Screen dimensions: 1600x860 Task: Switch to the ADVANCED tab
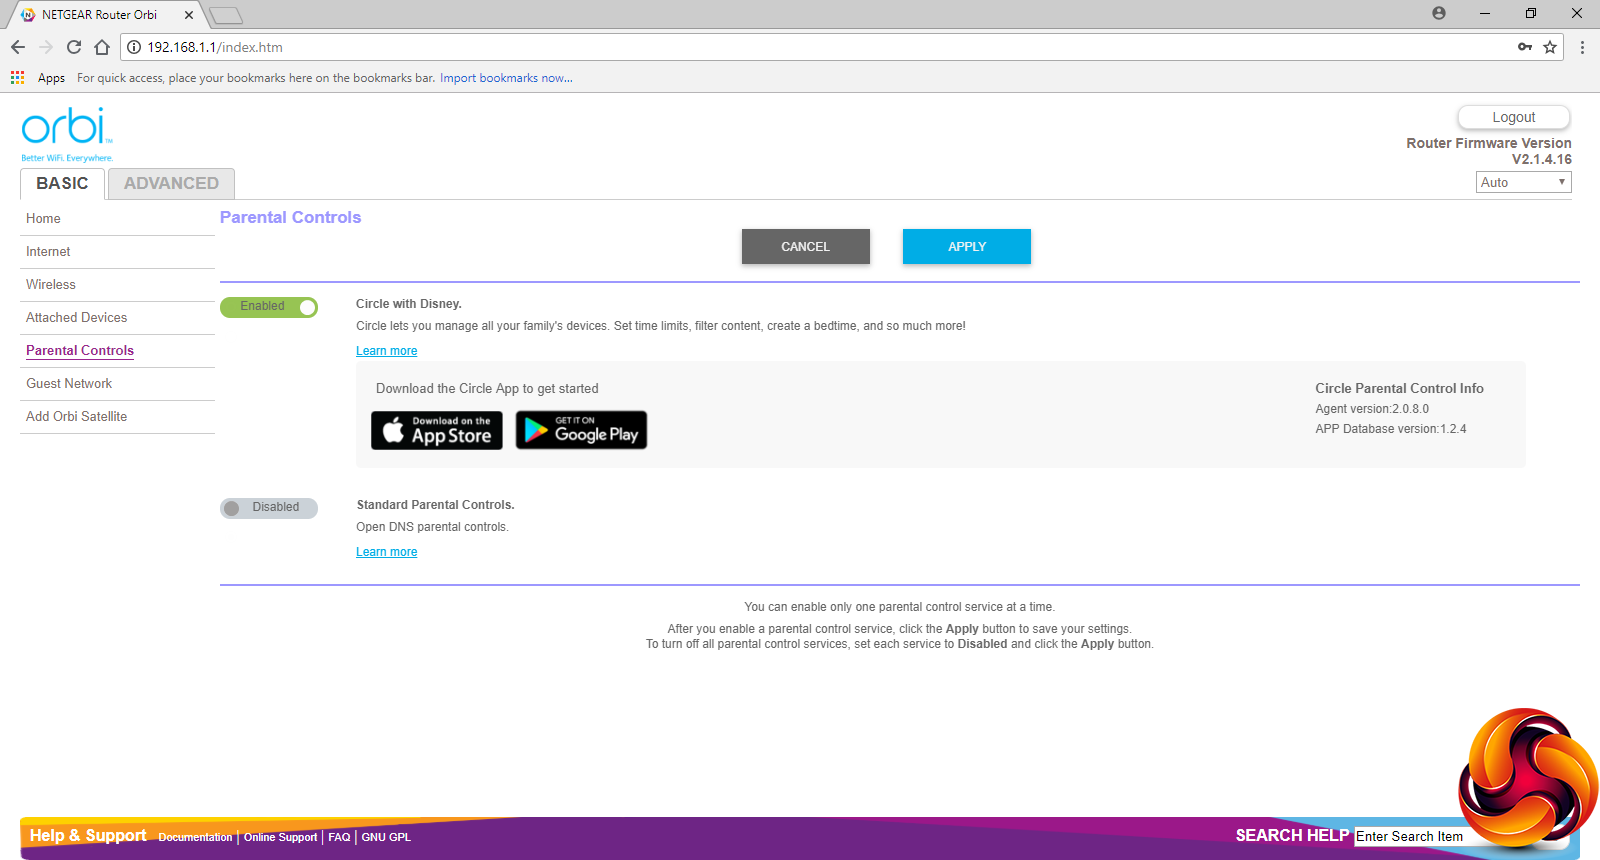point(171,184)
